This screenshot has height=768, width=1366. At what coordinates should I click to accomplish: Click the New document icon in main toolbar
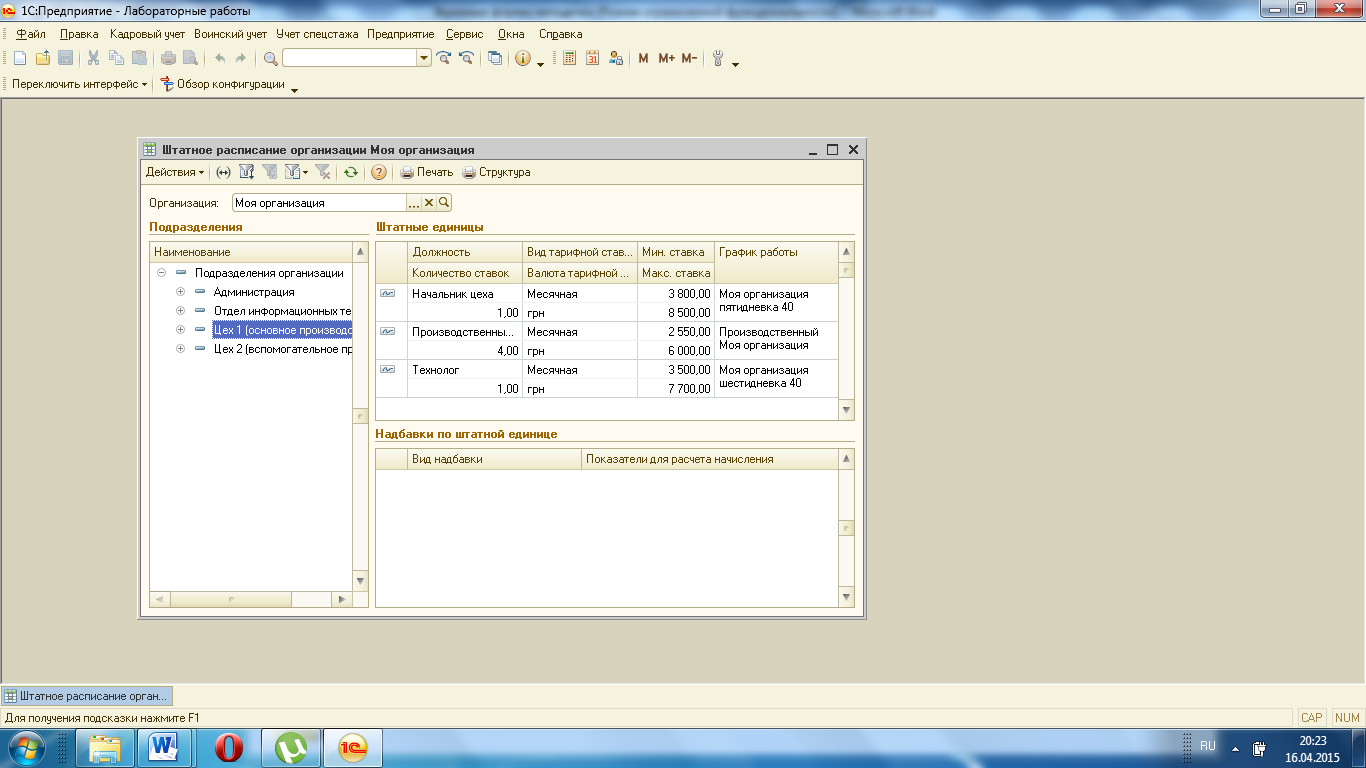[x=19, y=59]
